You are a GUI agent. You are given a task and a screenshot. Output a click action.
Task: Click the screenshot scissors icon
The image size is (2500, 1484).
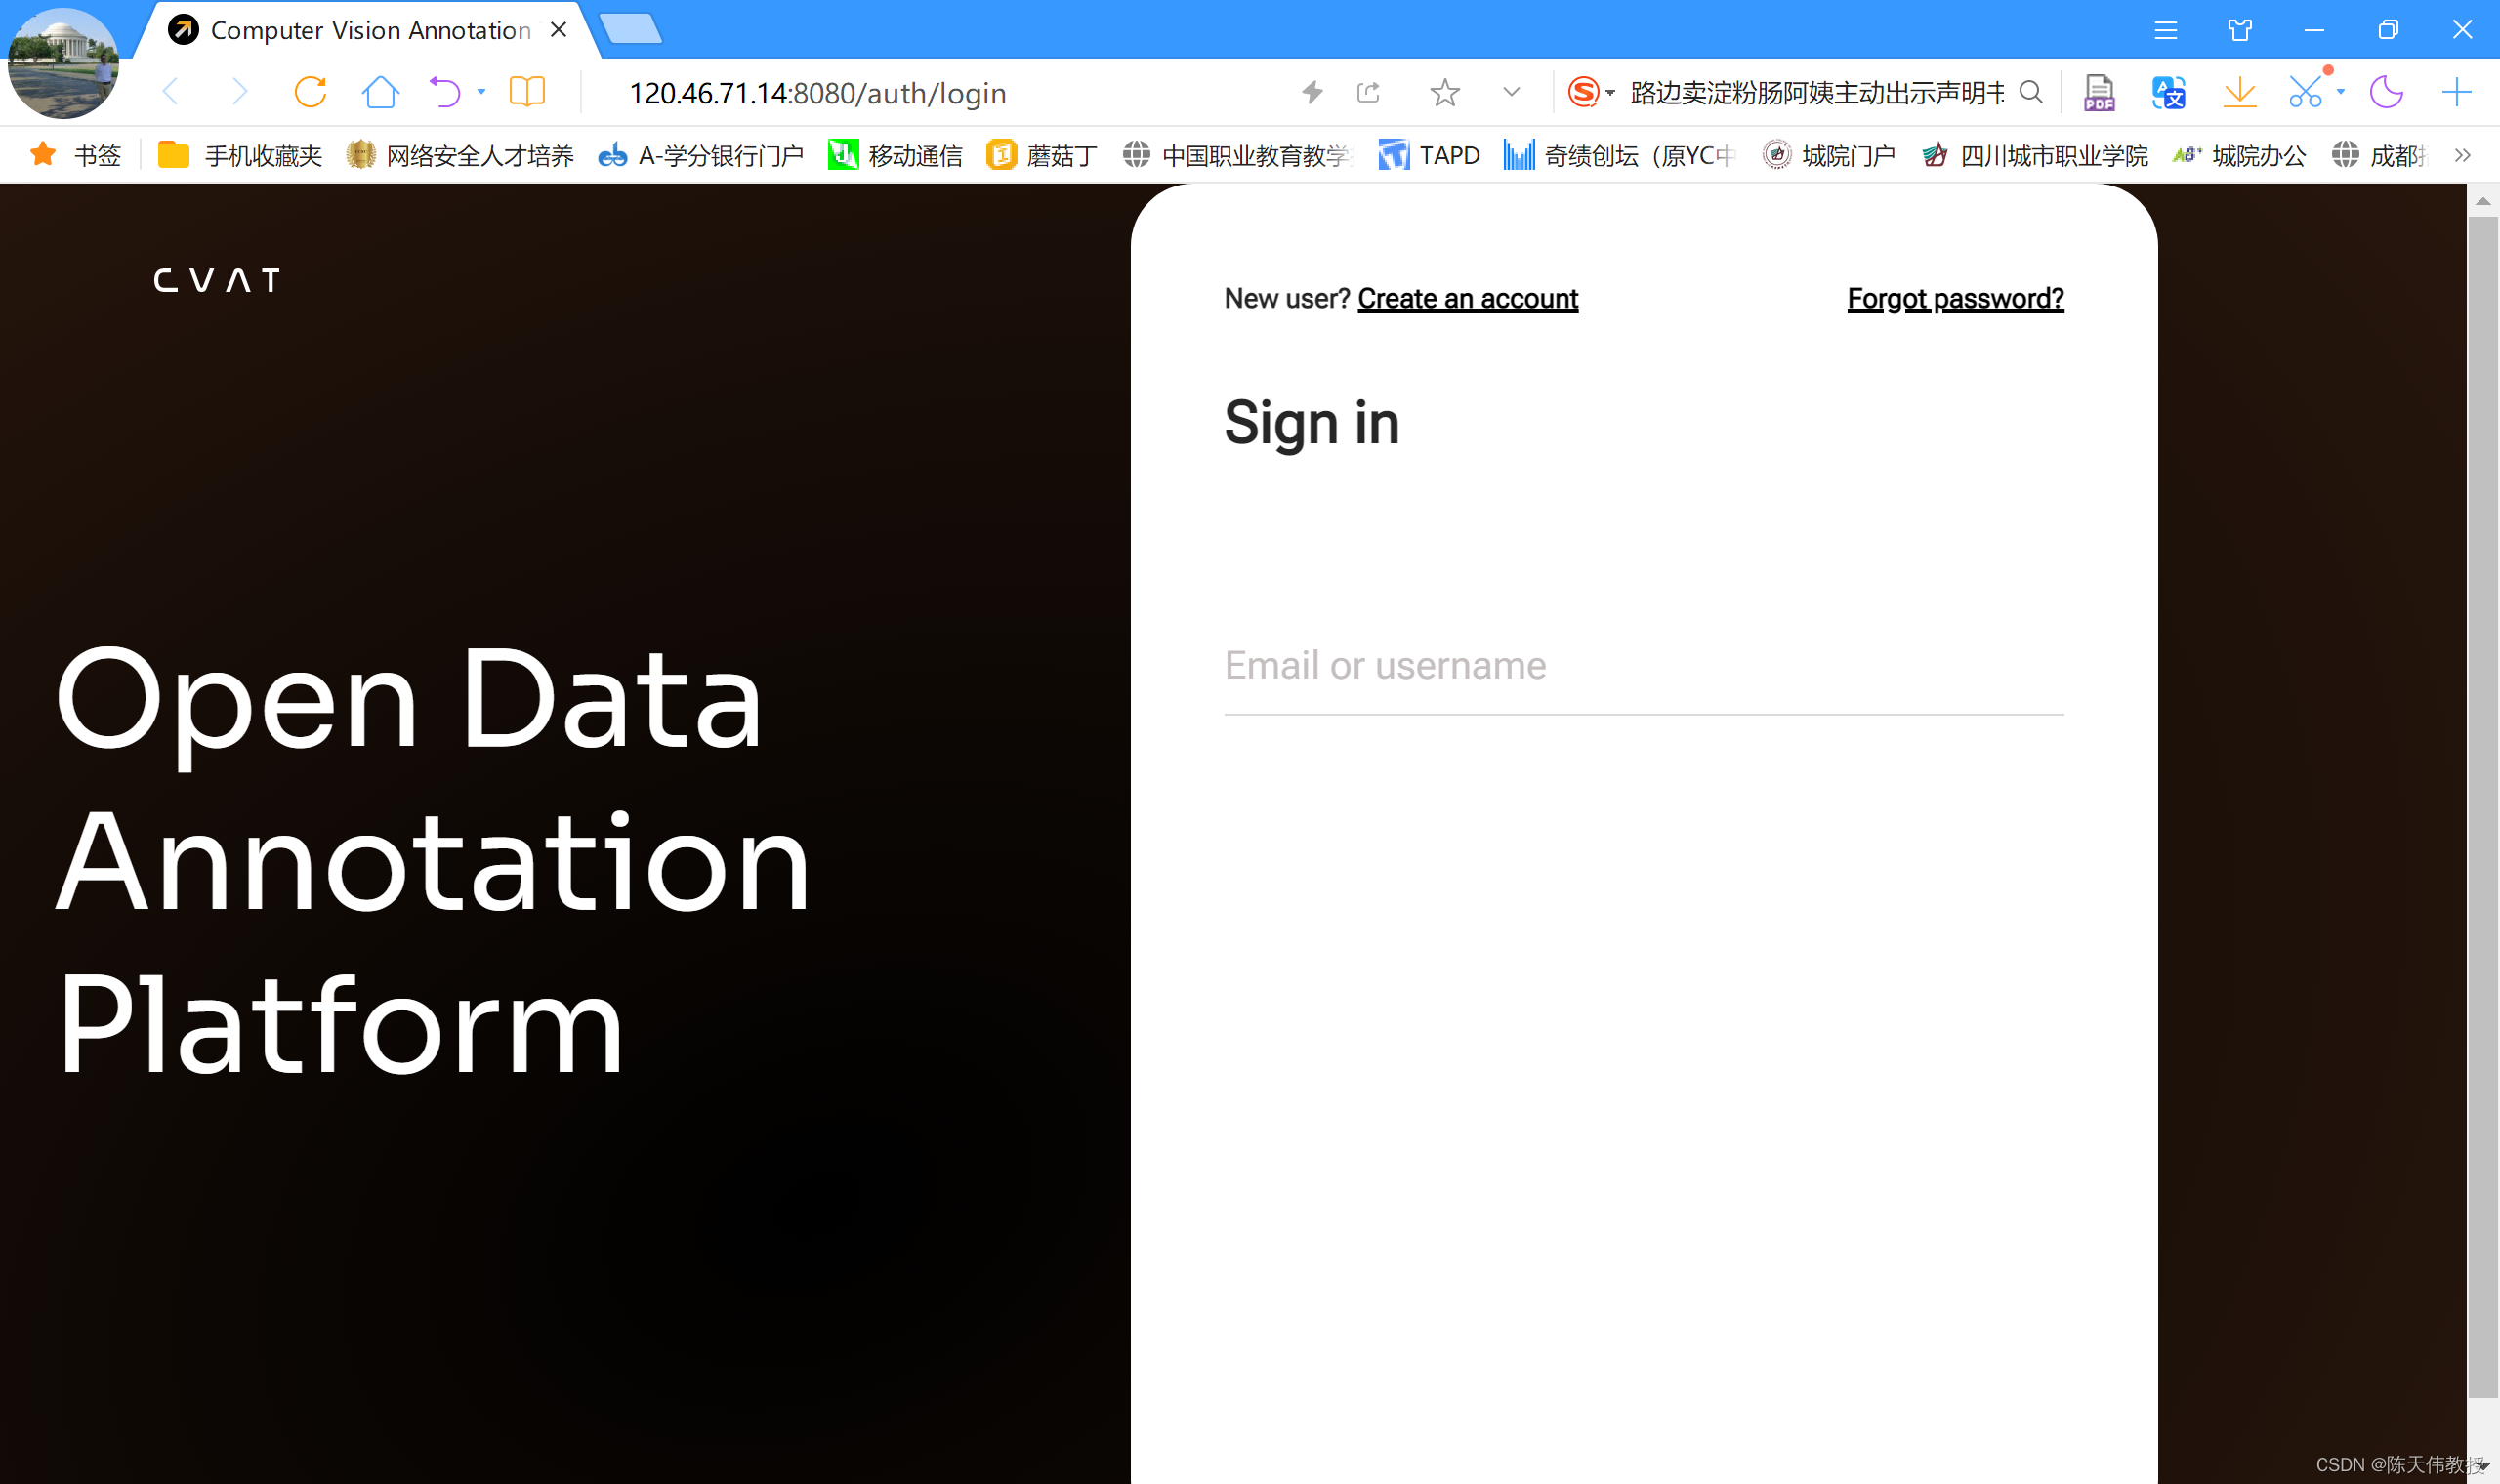(2306, 92)
